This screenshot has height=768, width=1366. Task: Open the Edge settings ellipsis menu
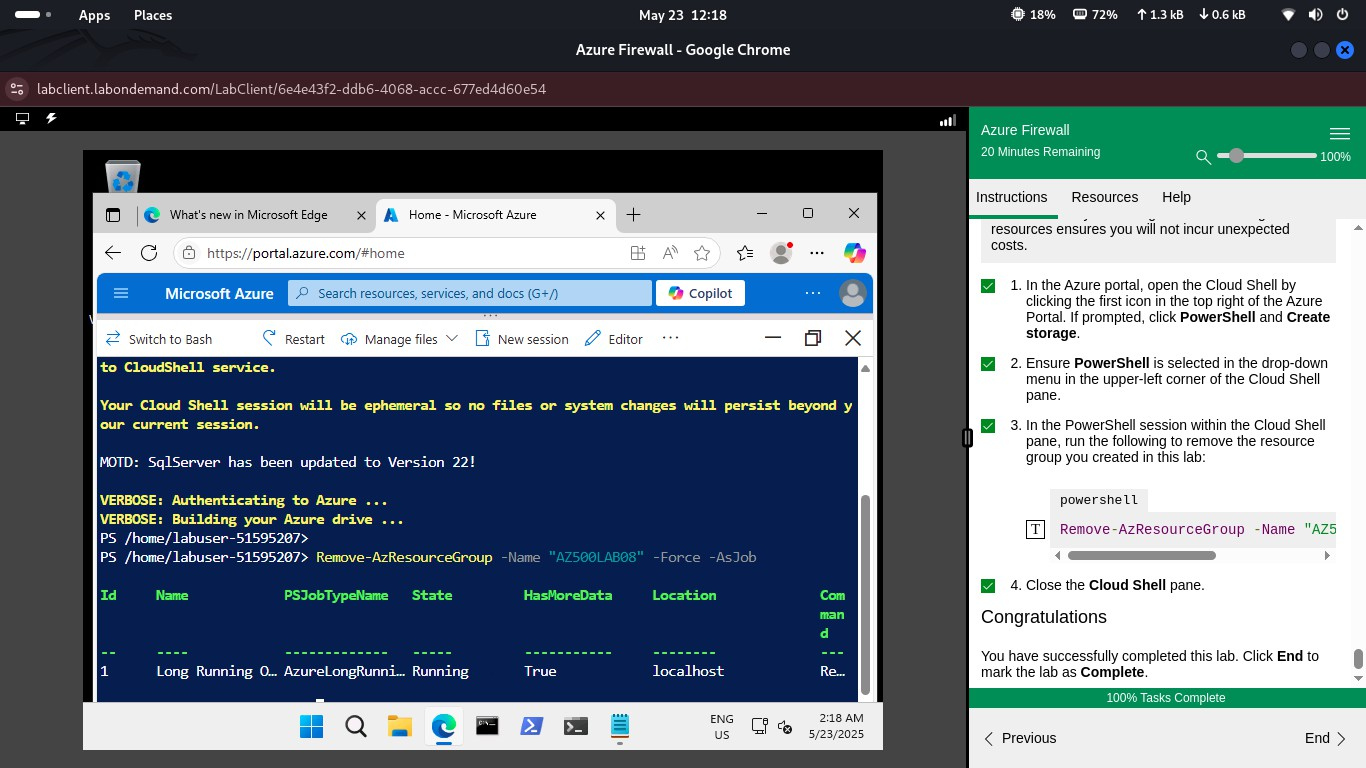pos(817,253)
